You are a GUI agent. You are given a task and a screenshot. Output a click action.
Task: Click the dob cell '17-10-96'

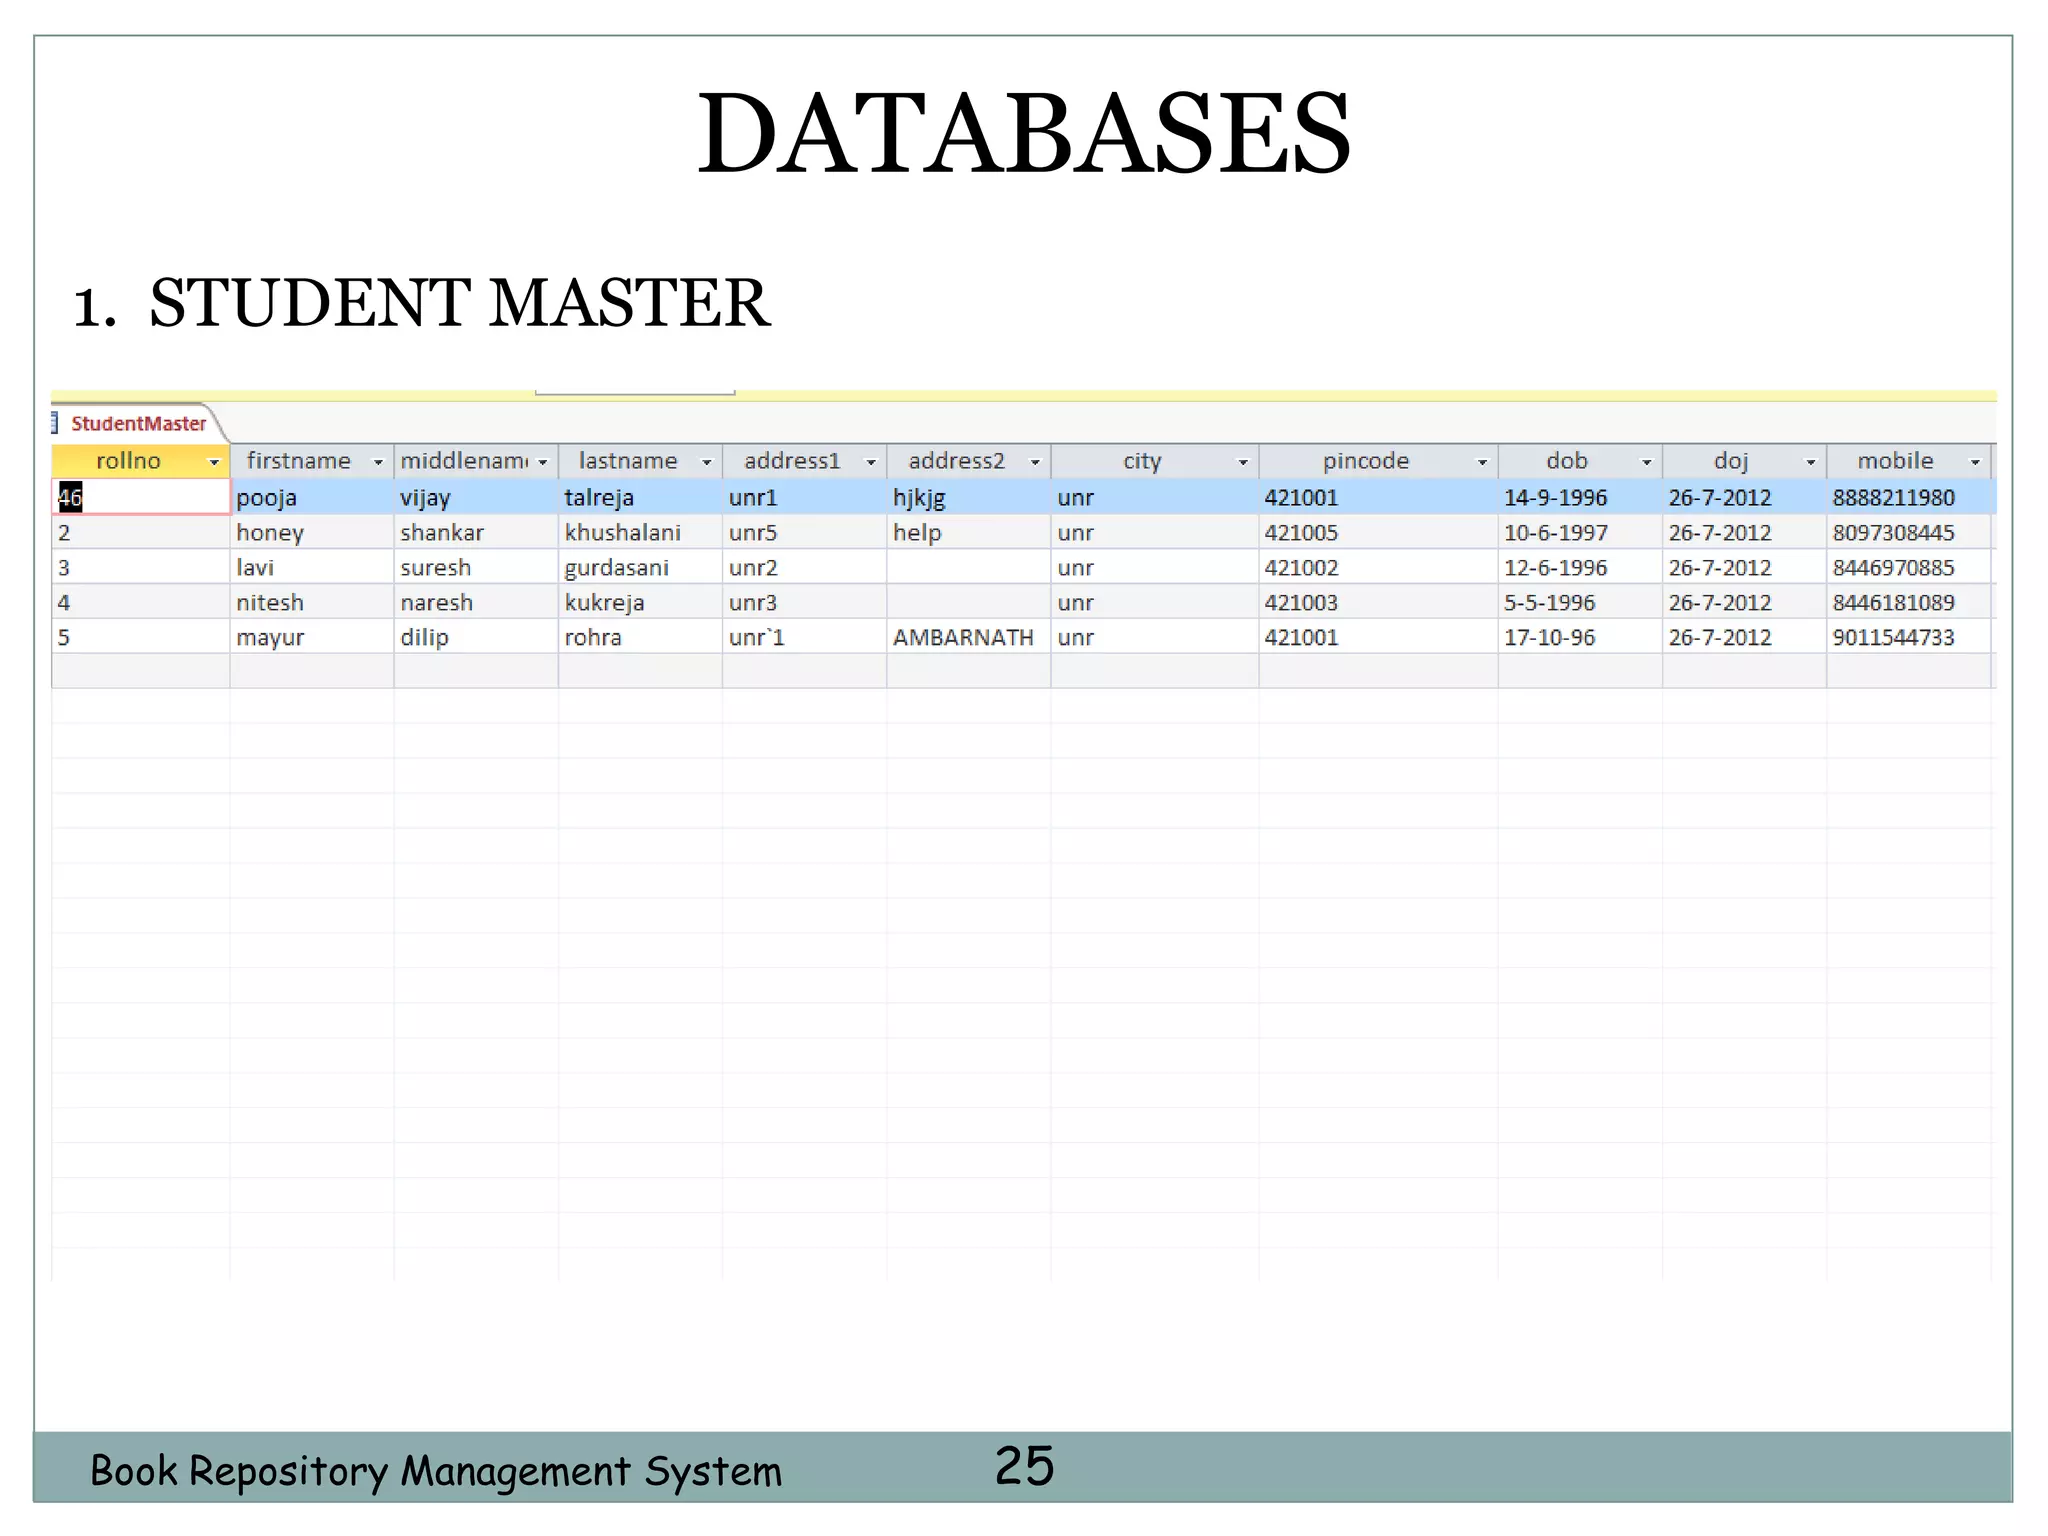click(1580, 637)
